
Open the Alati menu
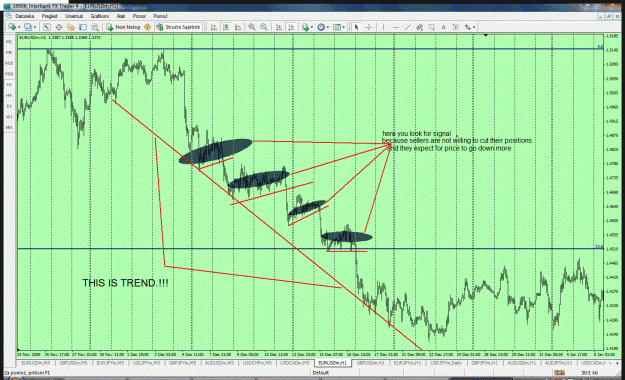(x=121, y=16)
